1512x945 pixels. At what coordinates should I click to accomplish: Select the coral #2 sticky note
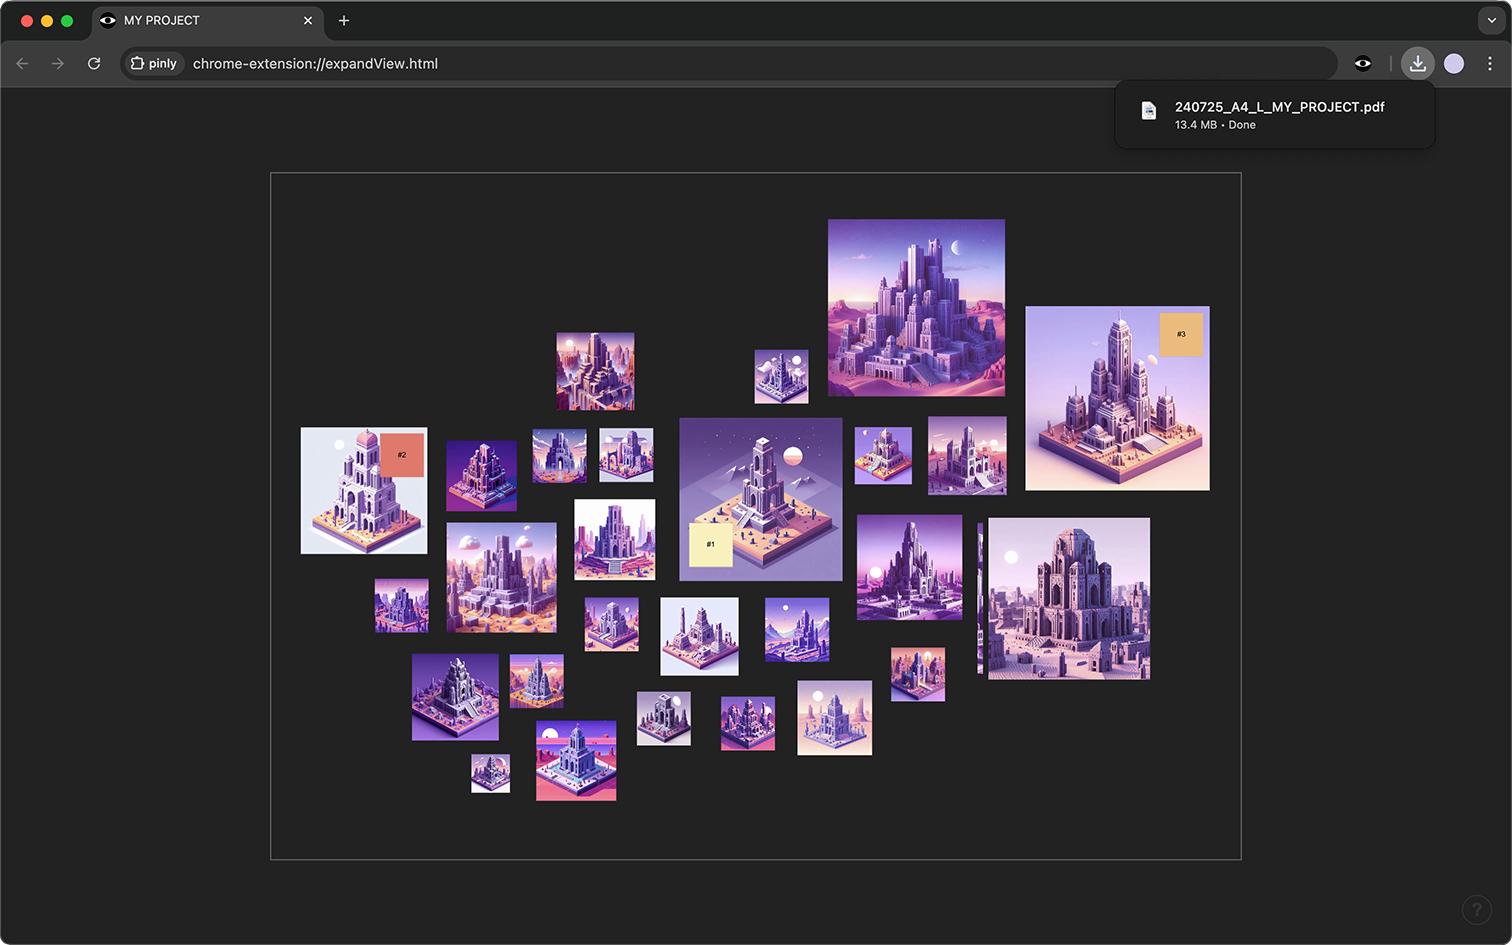tap(402, 455)
